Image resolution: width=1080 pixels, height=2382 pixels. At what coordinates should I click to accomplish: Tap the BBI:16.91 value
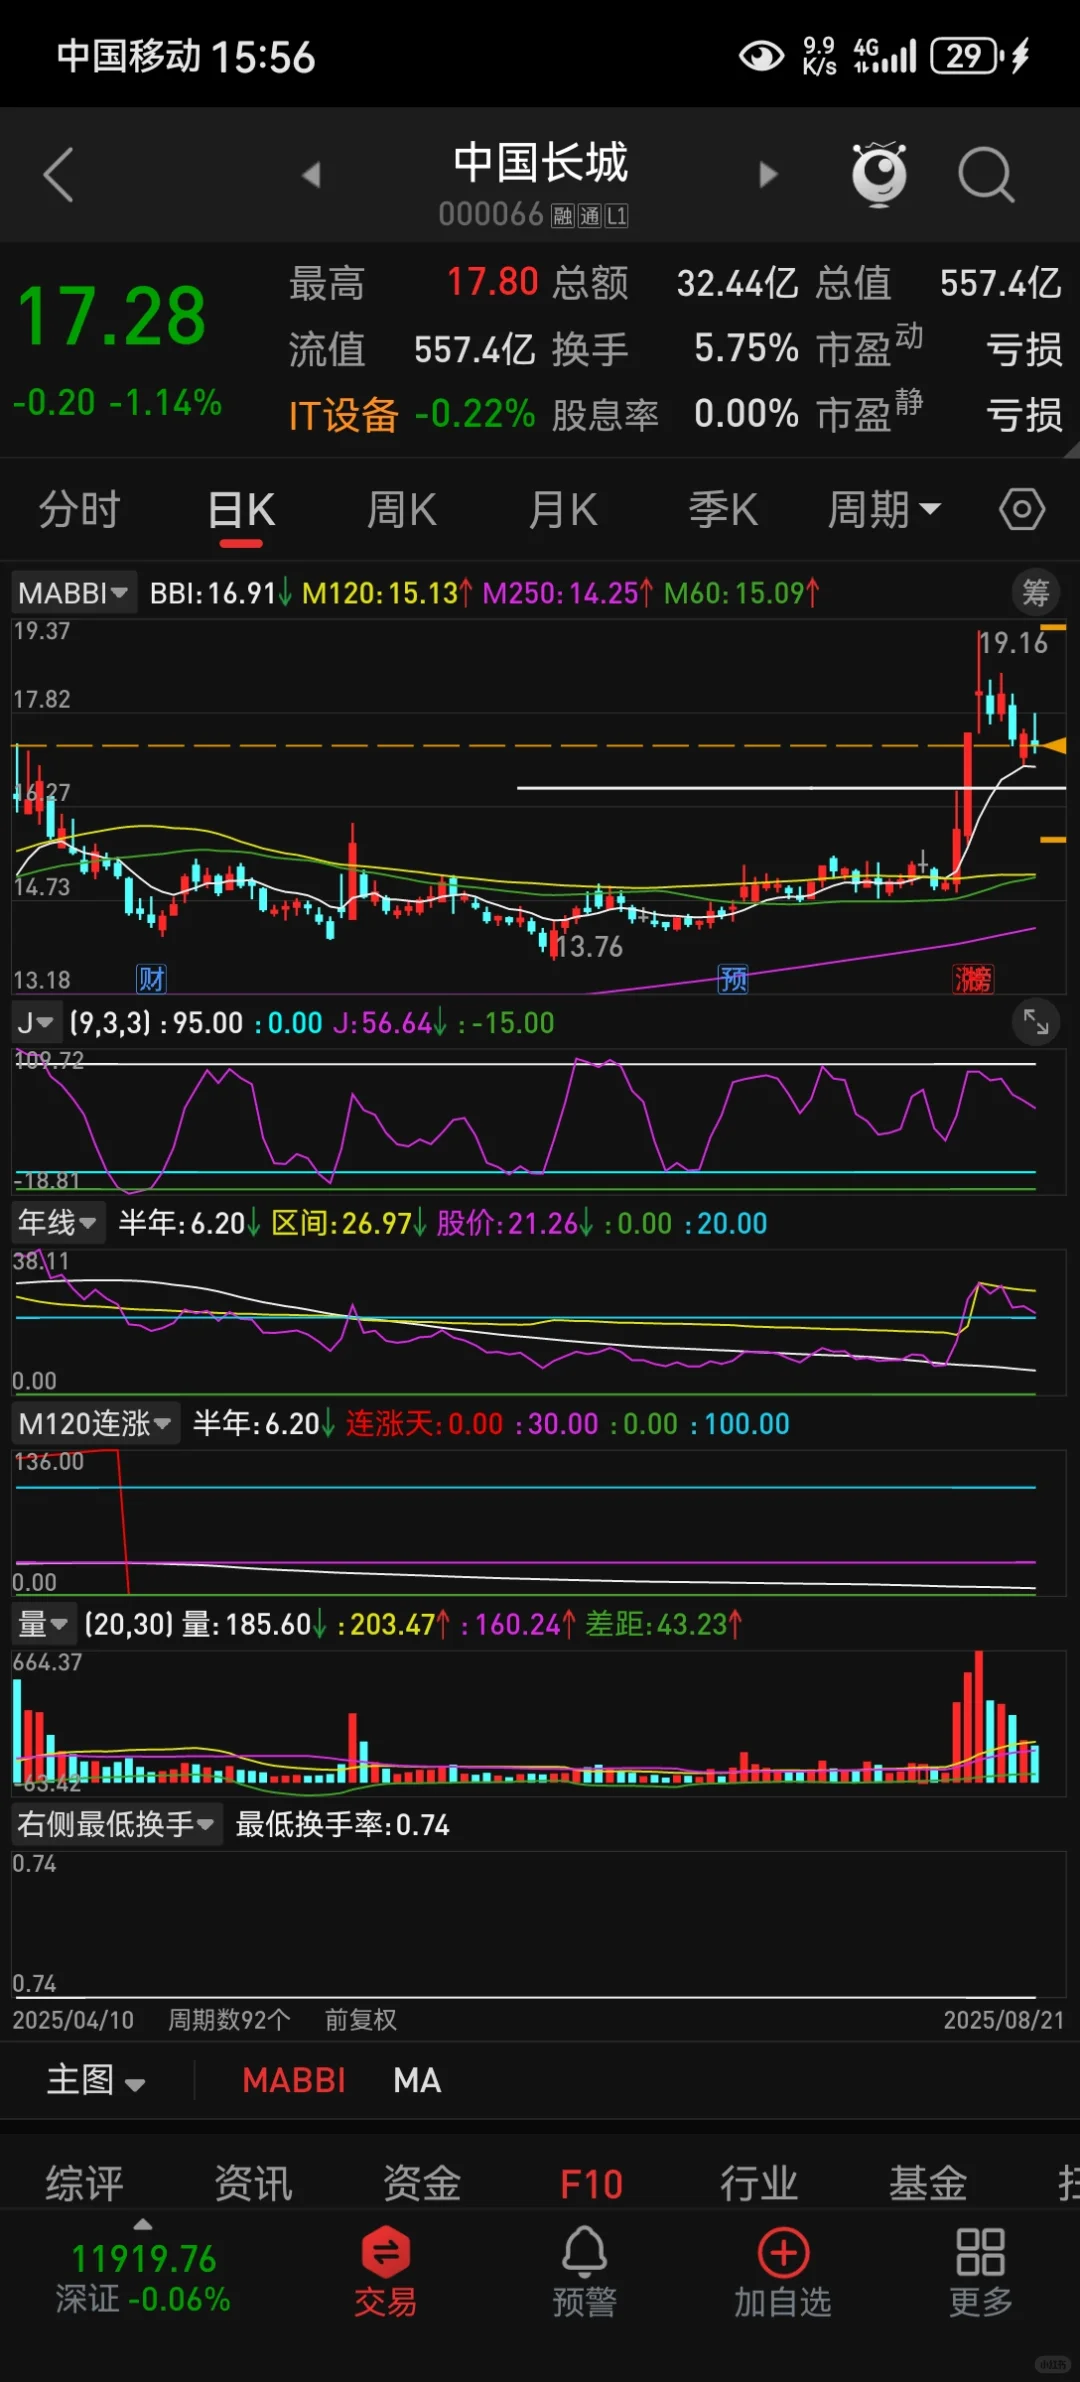pos(220,593)
